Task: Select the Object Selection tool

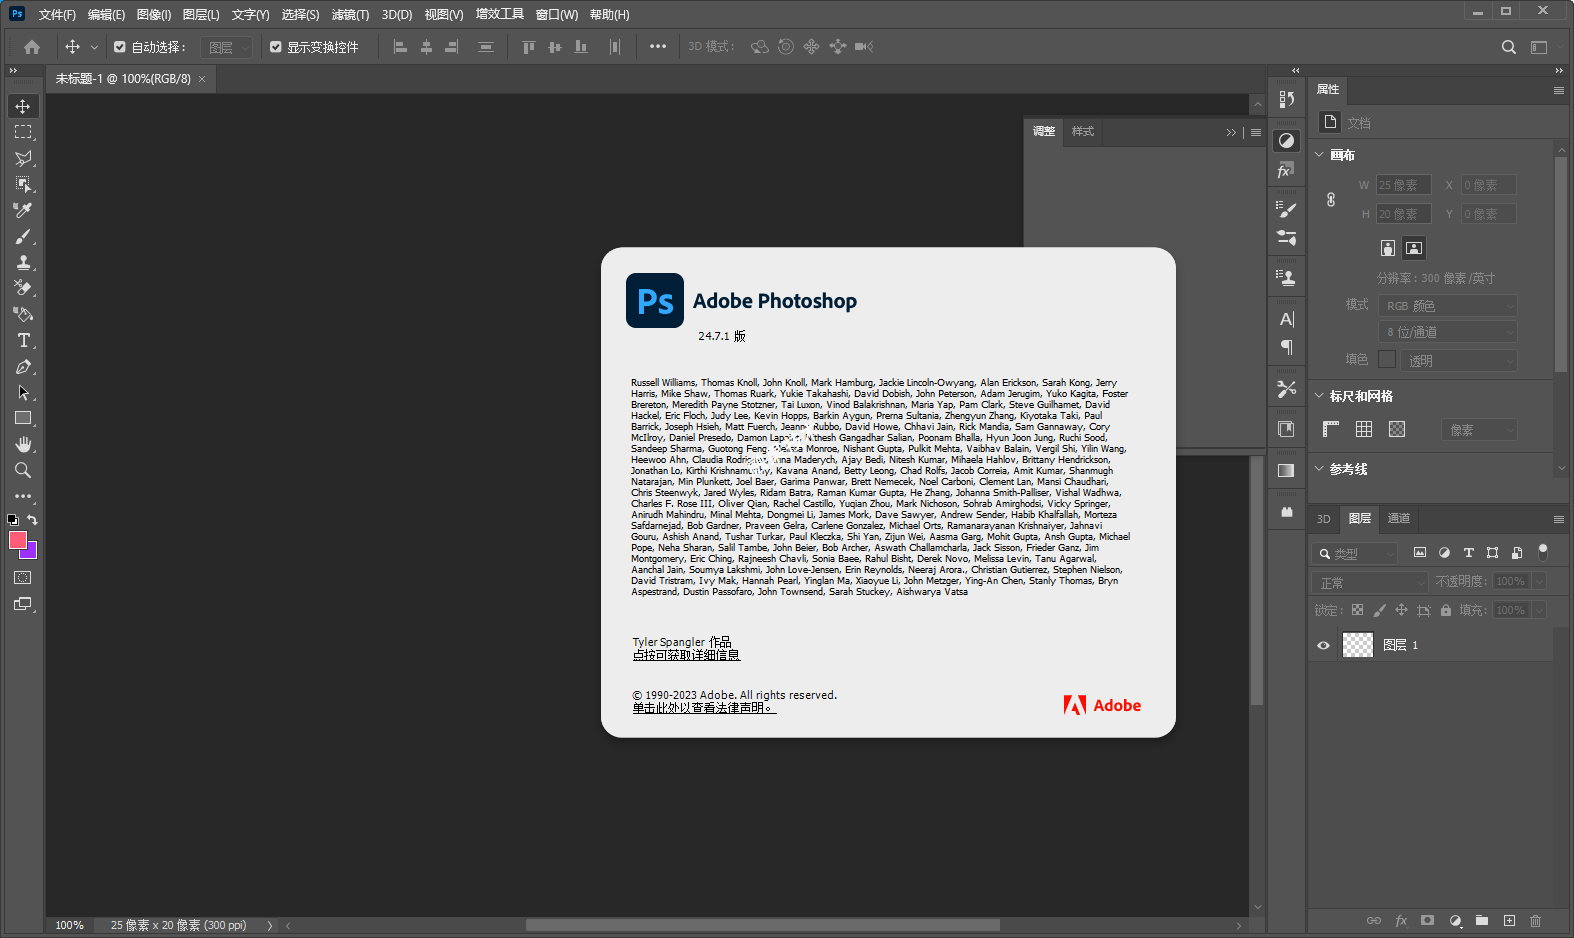Action: point(23,184)
